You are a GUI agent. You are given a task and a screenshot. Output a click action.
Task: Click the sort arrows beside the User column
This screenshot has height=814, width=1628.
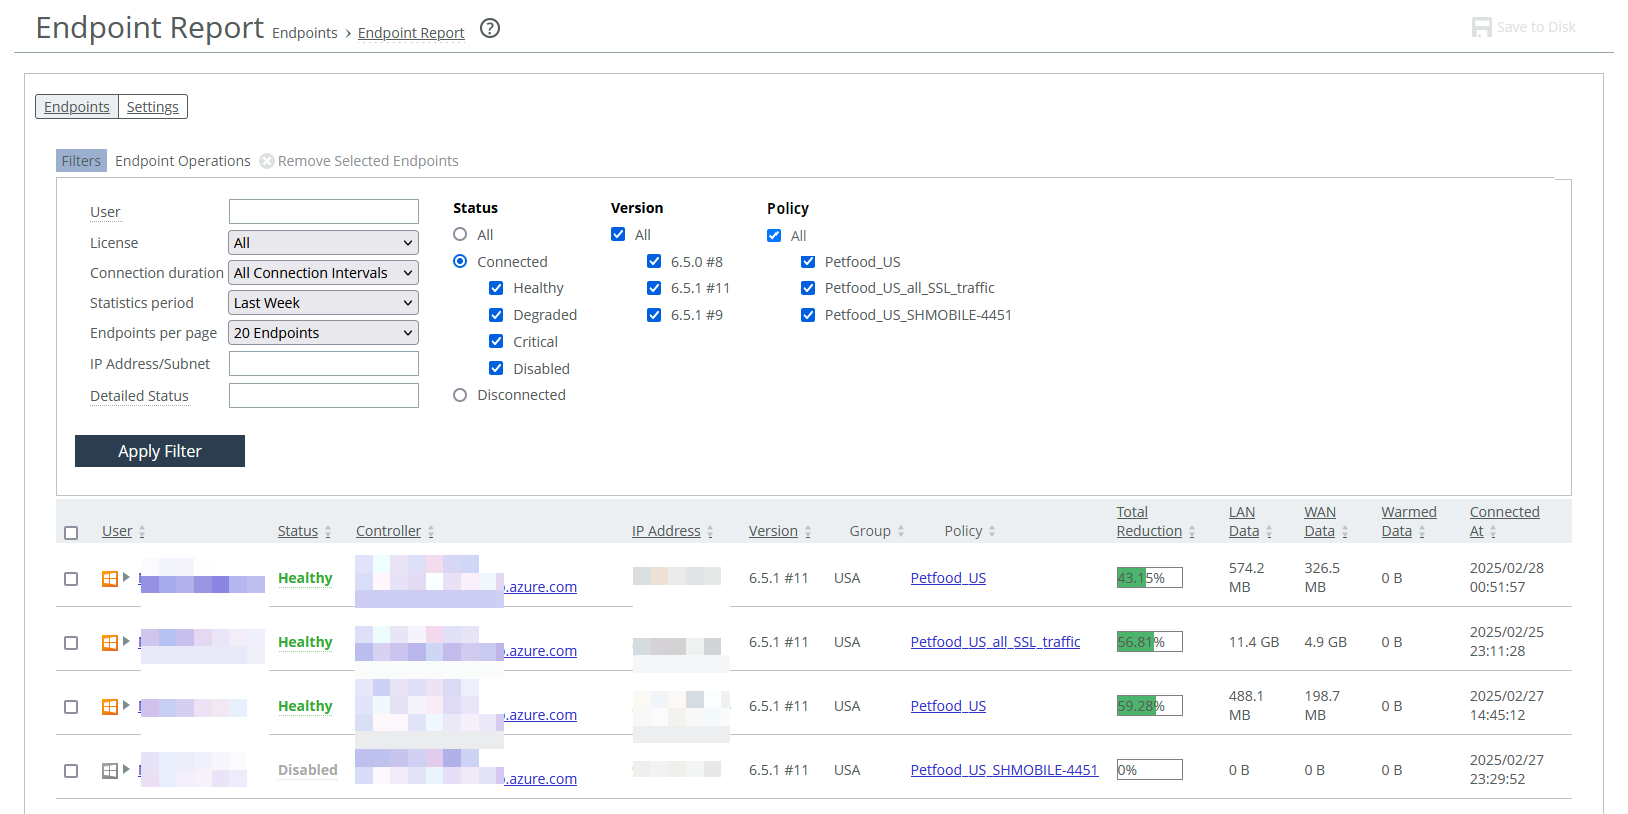142,532
